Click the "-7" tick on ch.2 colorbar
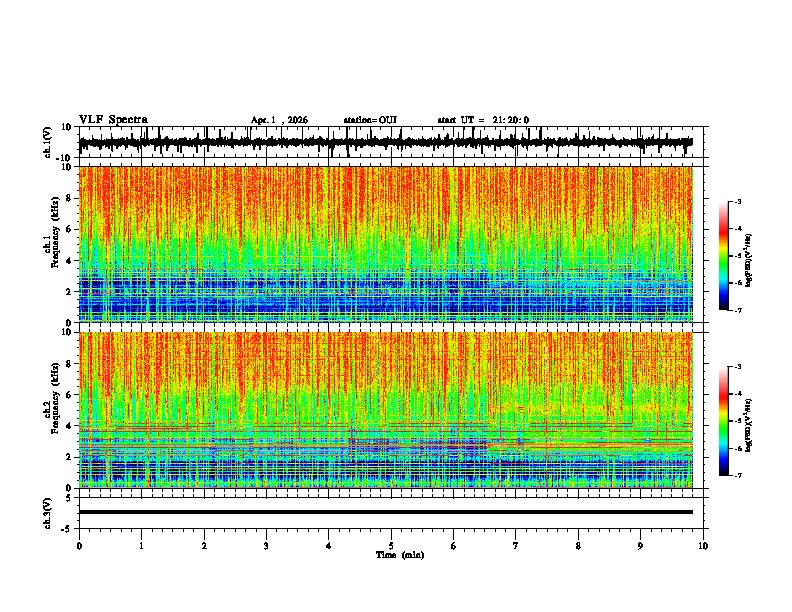 click(737, 475)
